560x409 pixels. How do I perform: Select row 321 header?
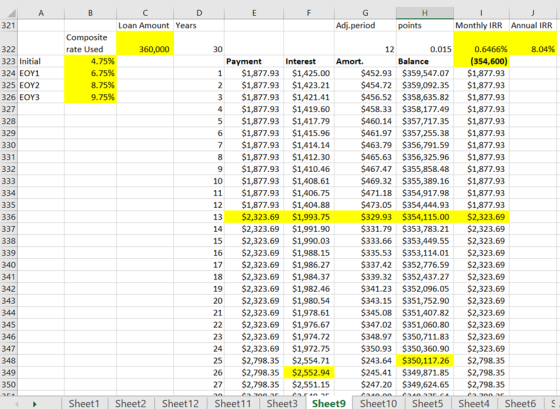point(9,25)
